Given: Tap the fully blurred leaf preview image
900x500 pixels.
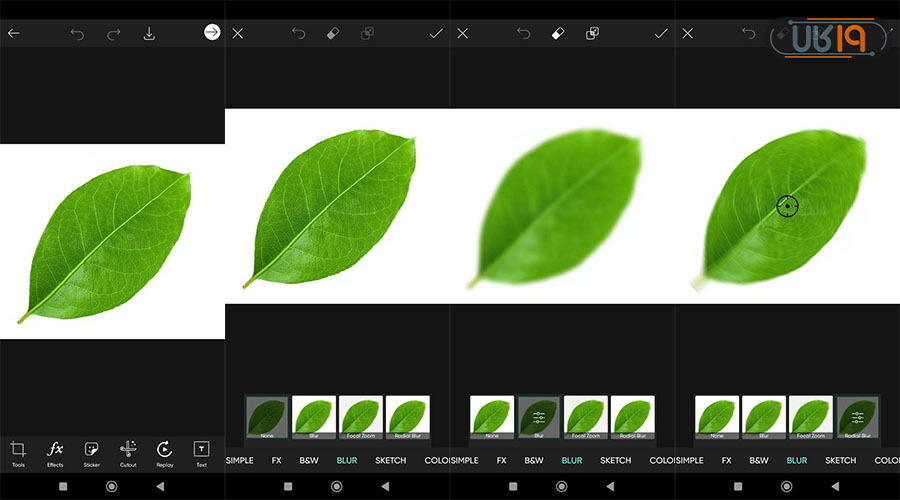Looking at the screenshot, I should (562, 207).
